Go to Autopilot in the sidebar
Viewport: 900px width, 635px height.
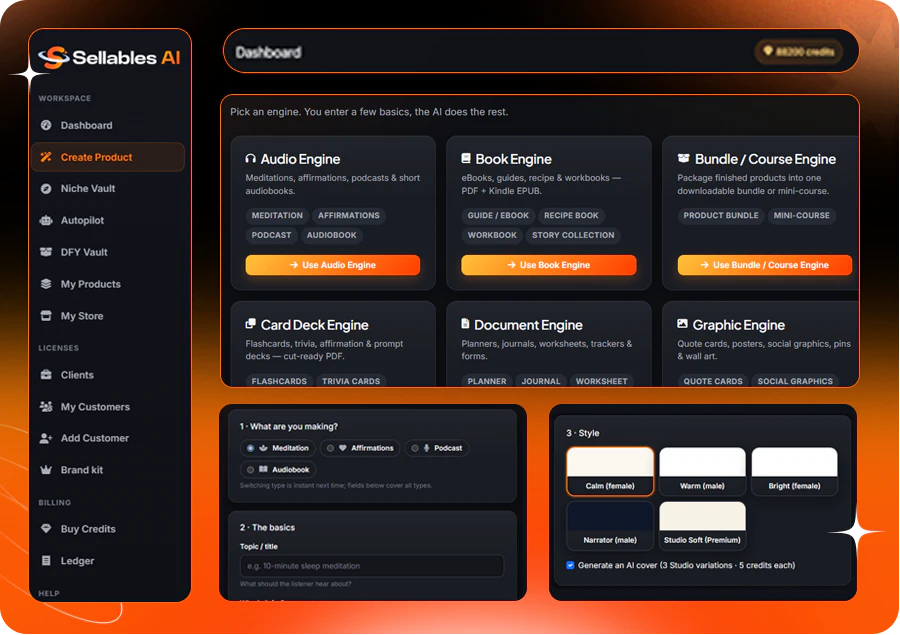point(108,220)
